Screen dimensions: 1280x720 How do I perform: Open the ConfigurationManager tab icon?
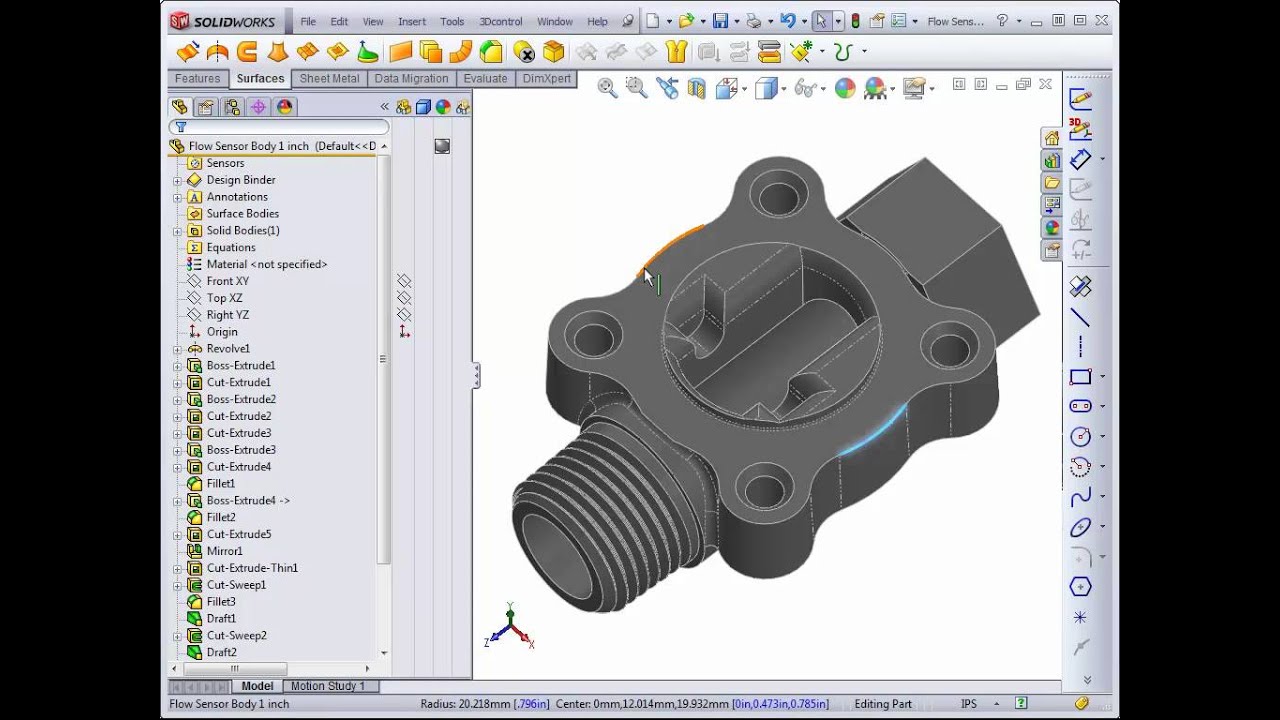coord(232,107)
